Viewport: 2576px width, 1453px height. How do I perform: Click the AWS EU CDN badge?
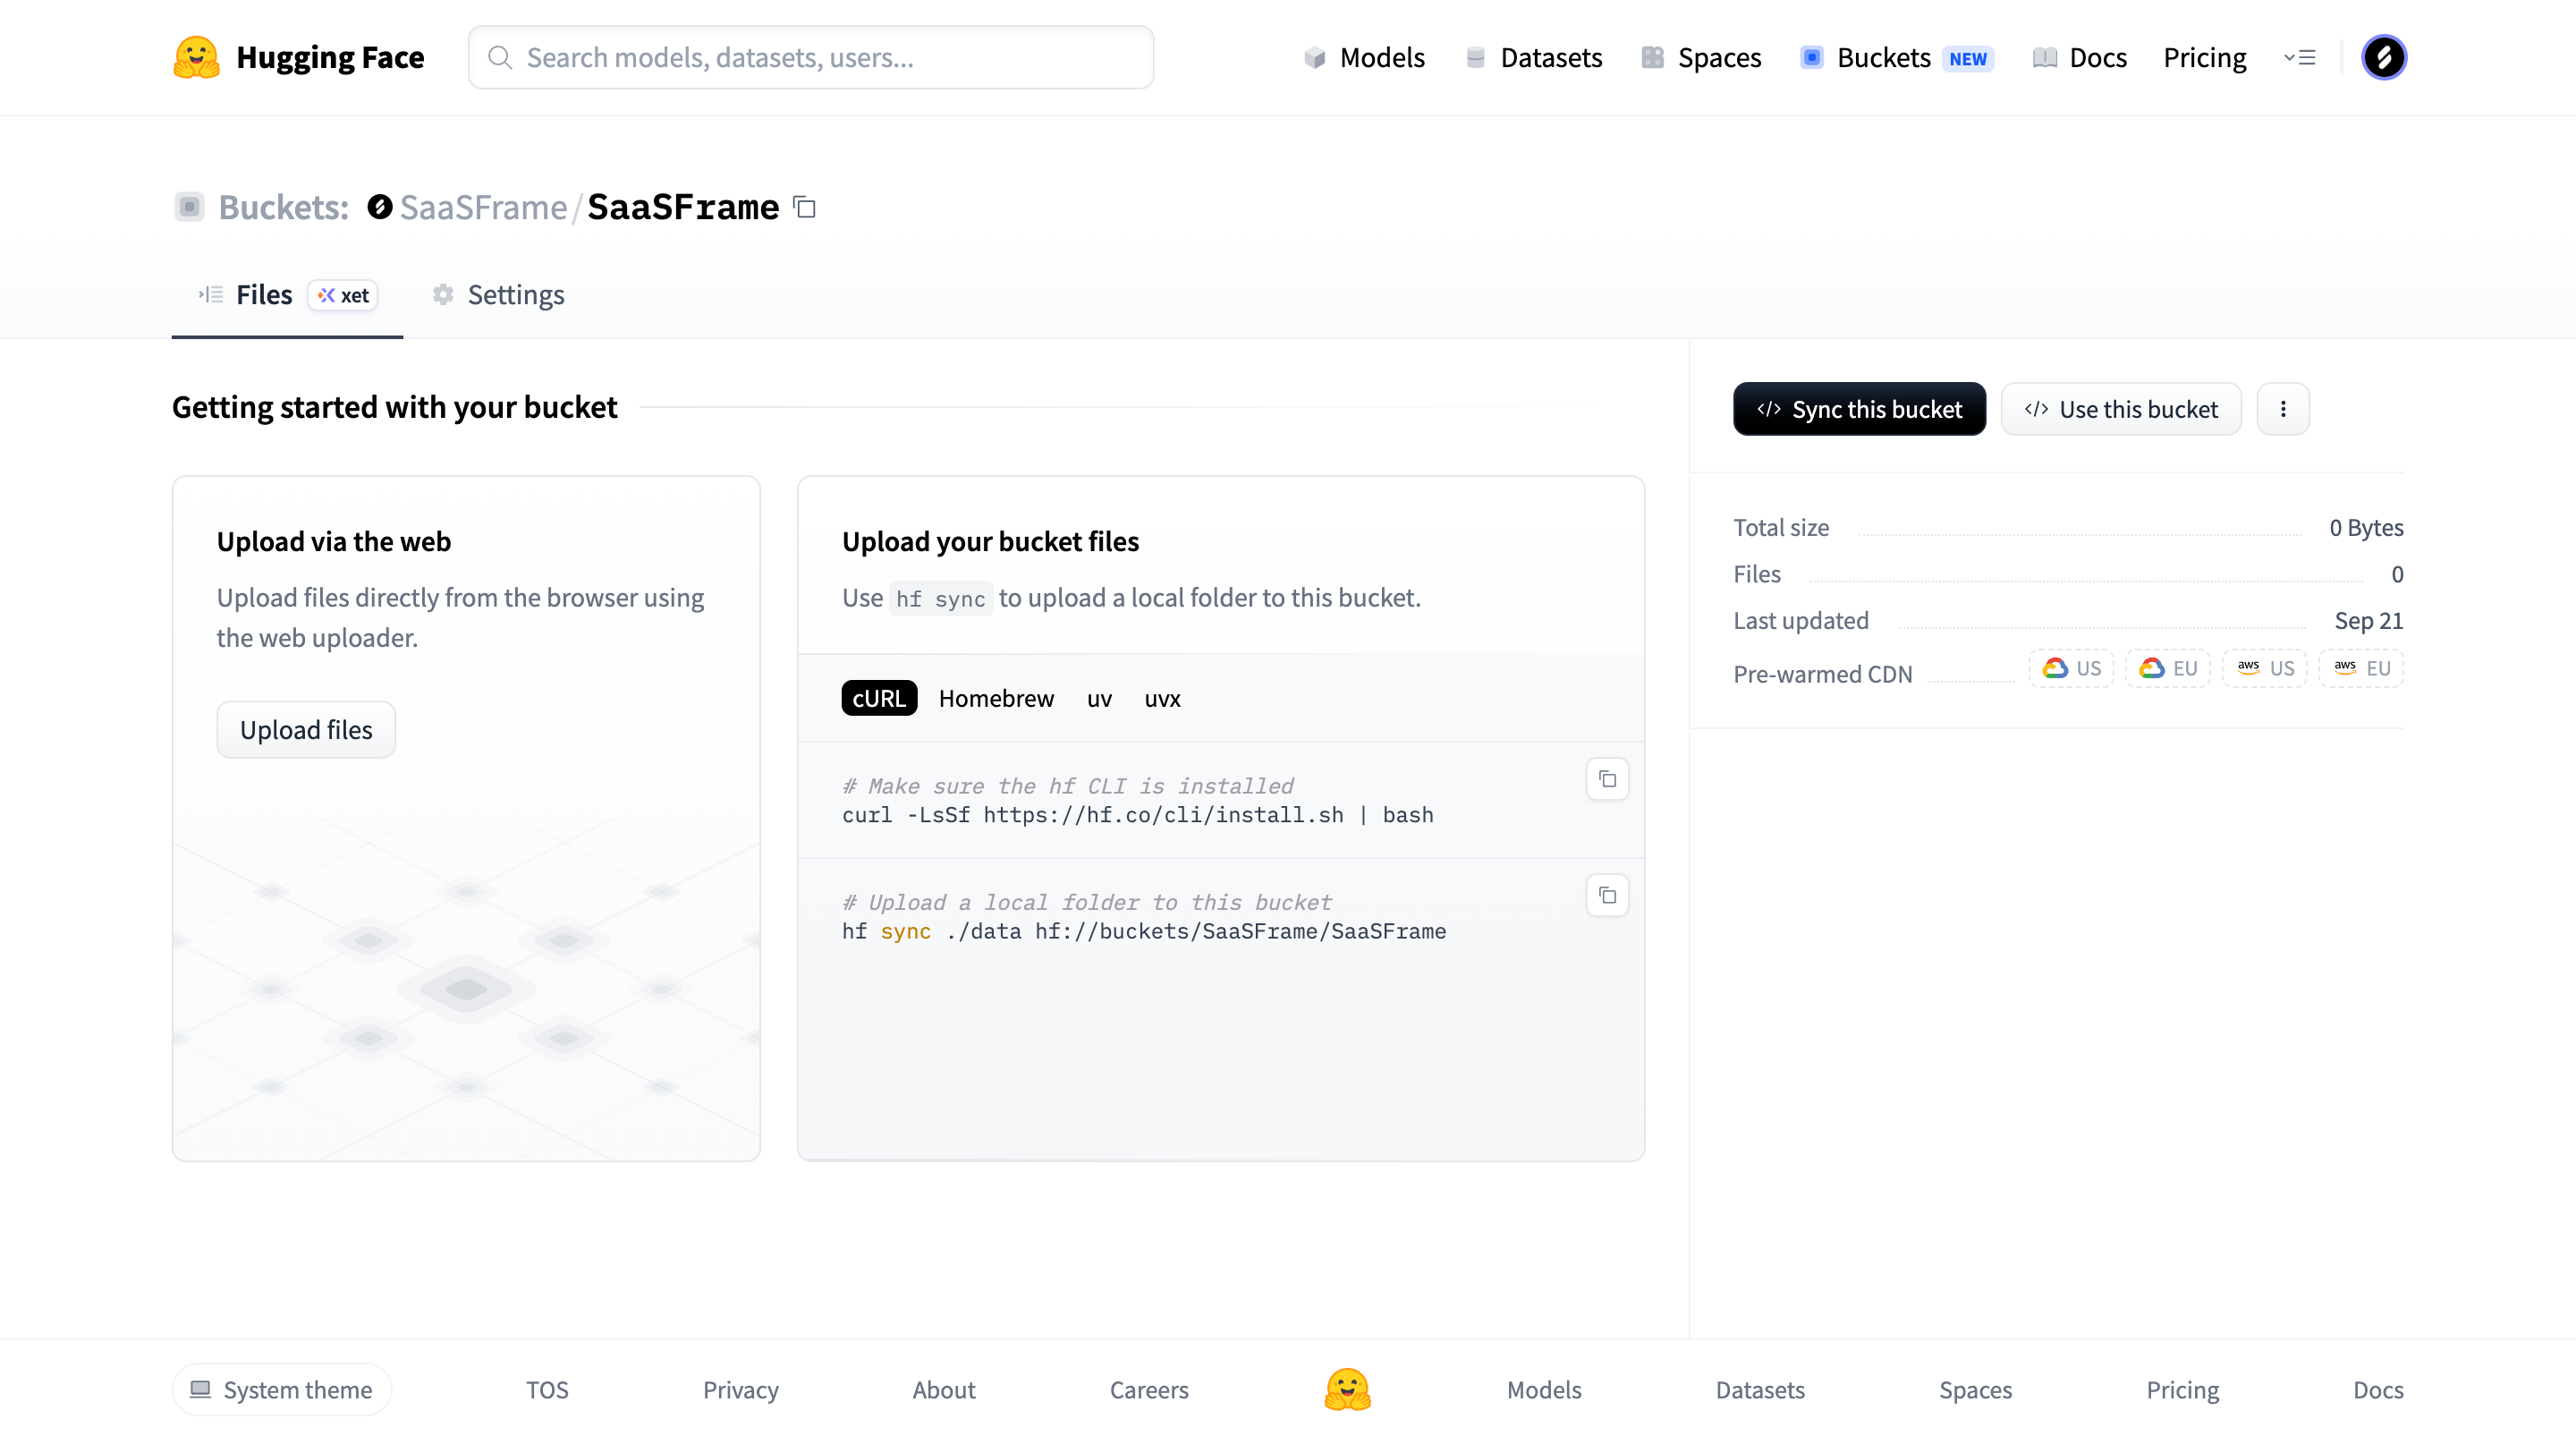coord(2361,668)
